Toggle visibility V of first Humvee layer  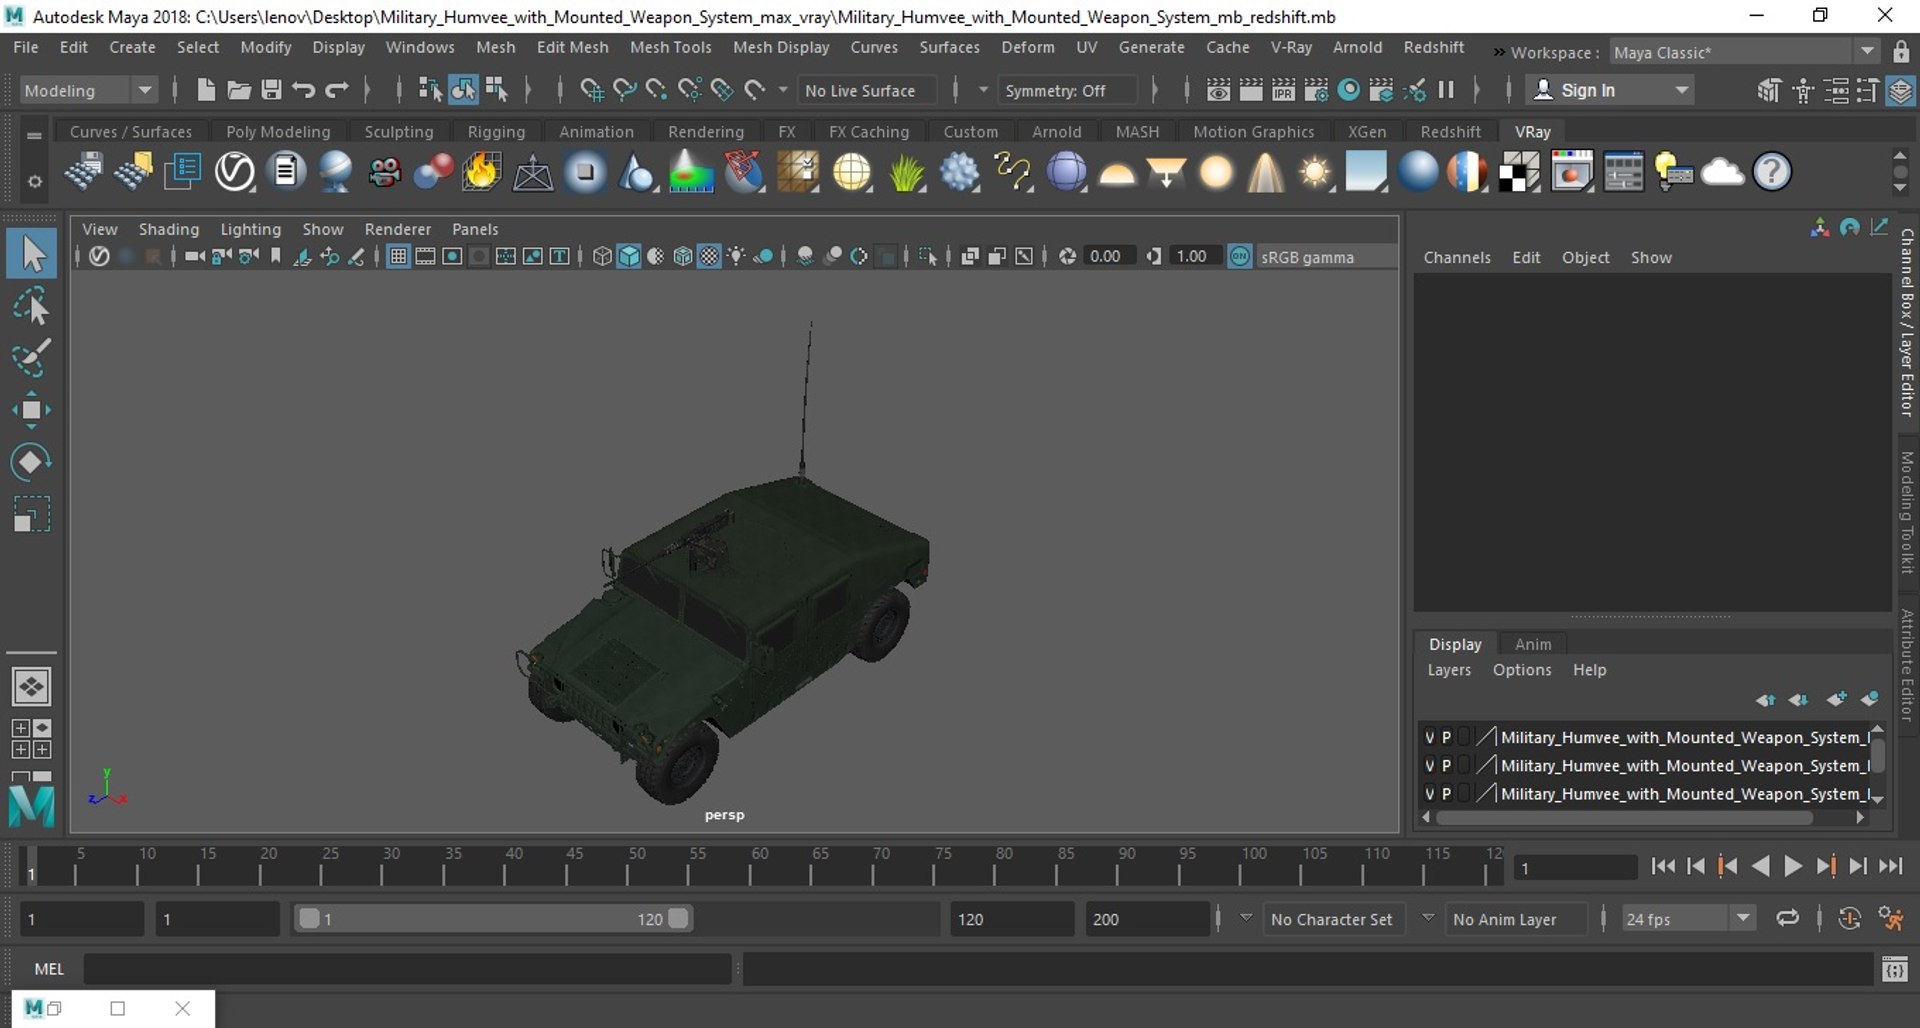1429,737
